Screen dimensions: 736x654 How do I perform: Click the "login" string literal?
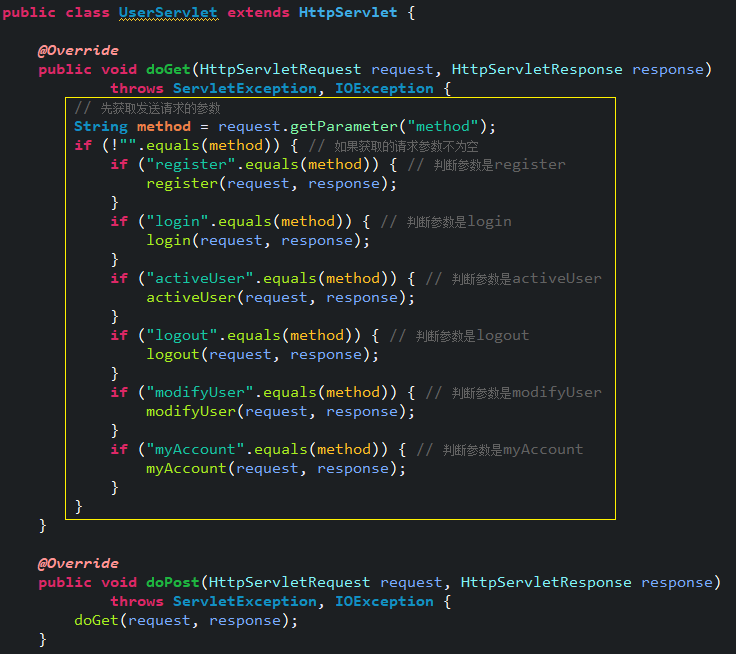177,222
